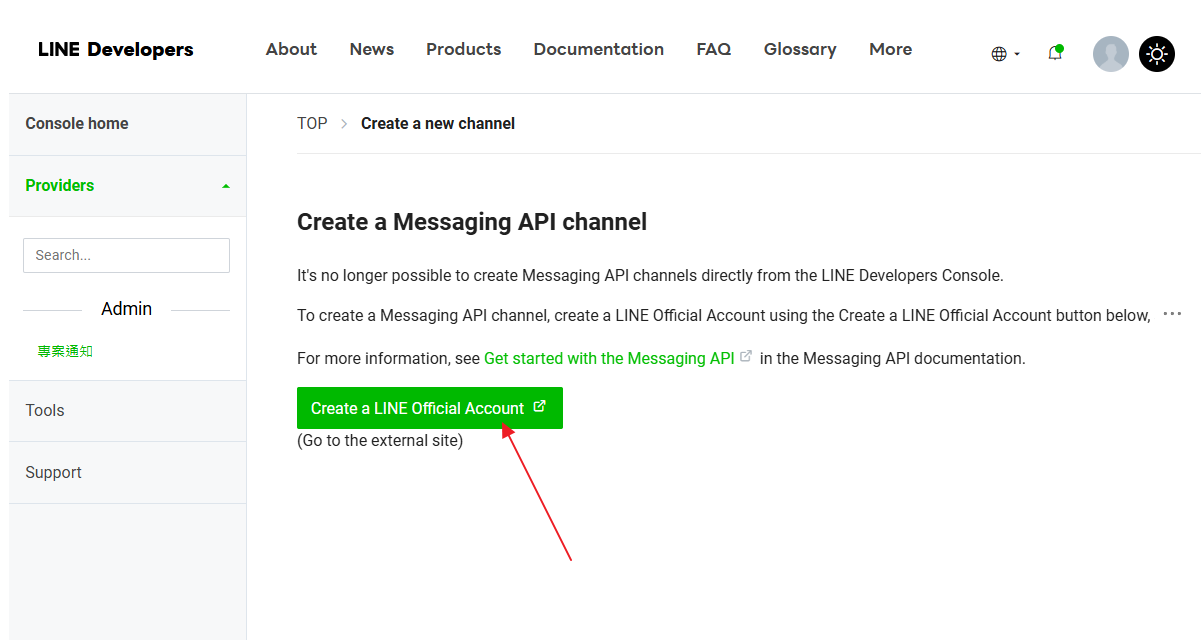Click the provider Search field
Screen dimensions: 1201x640
(126, 255)
